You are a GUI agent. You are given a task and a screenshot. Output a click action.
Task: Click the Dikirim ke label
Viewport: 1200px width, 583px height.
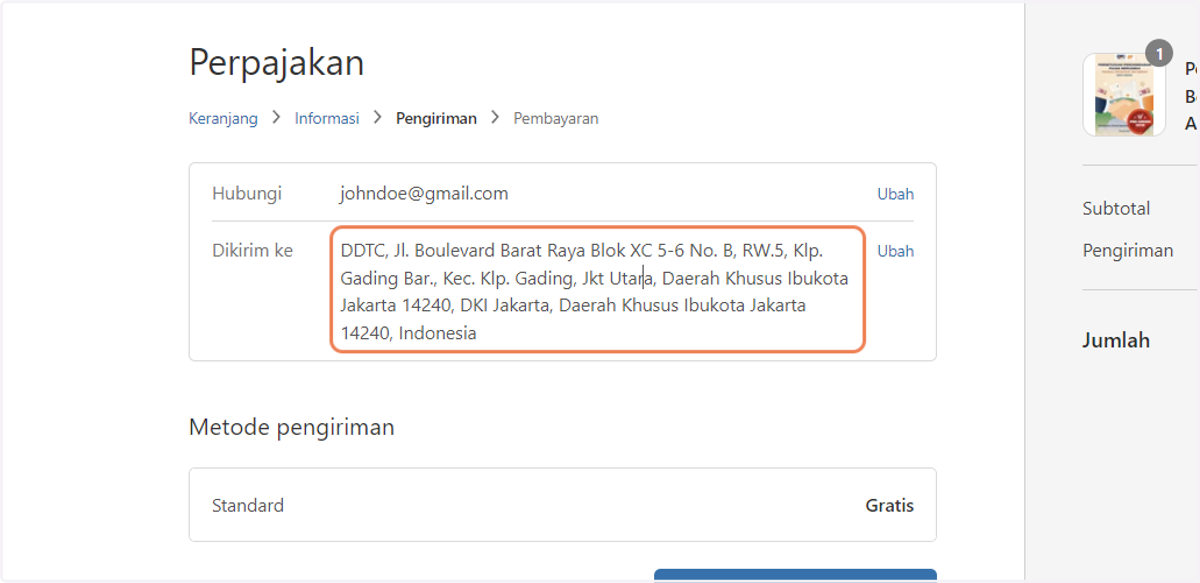point(252,251)
